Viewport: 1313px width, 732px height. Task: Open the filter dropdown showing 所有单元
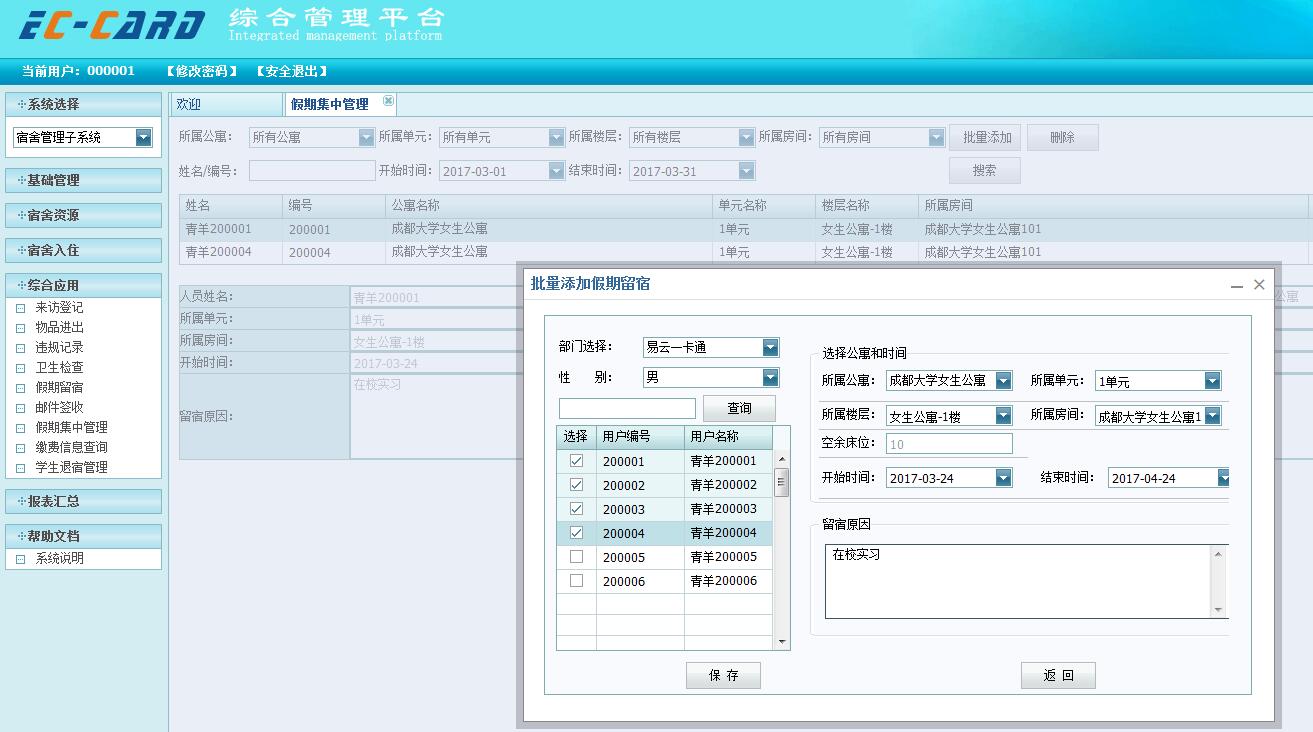coord(556,138)
